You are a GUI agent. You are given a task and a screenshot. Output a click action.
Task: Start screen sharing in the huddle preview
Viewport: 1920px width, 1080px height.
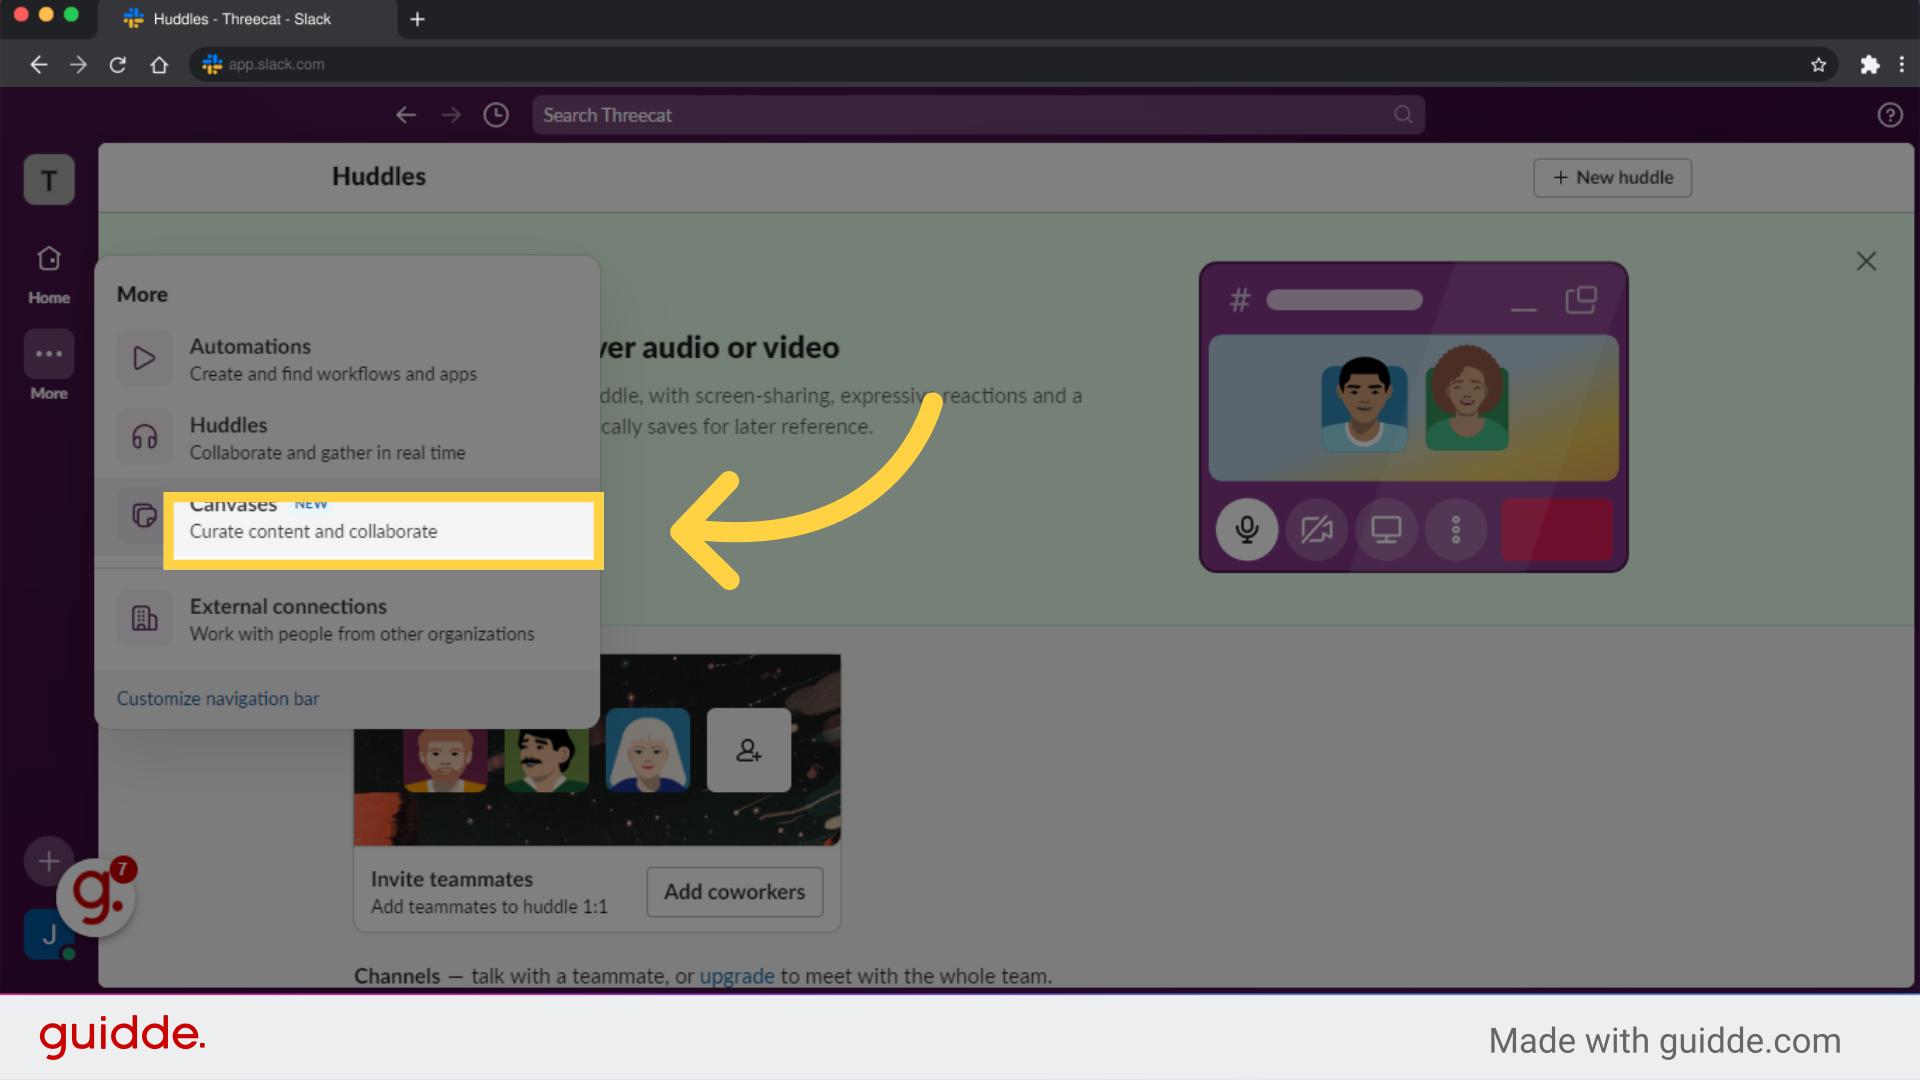1386,530
